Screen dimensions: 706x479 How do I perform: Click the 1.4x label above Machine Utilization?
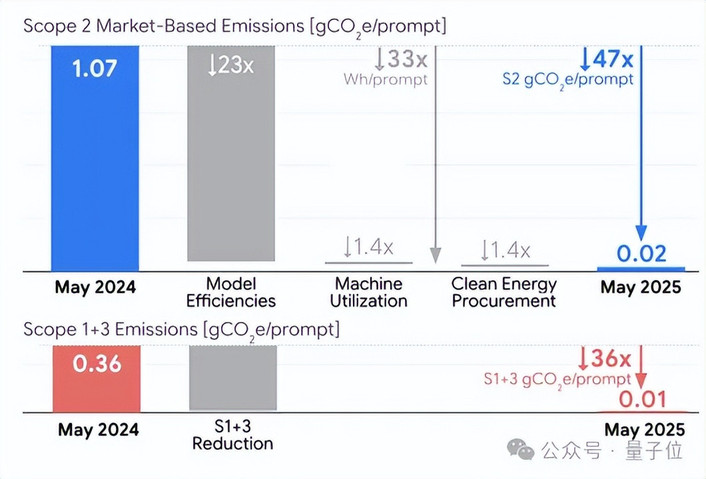(368, 247)
